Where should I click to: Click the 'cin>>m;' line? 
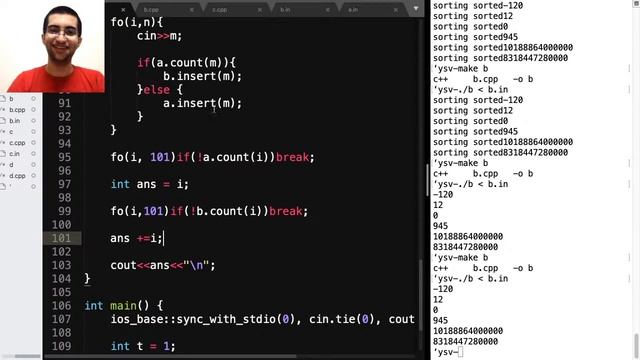point(159,36)
